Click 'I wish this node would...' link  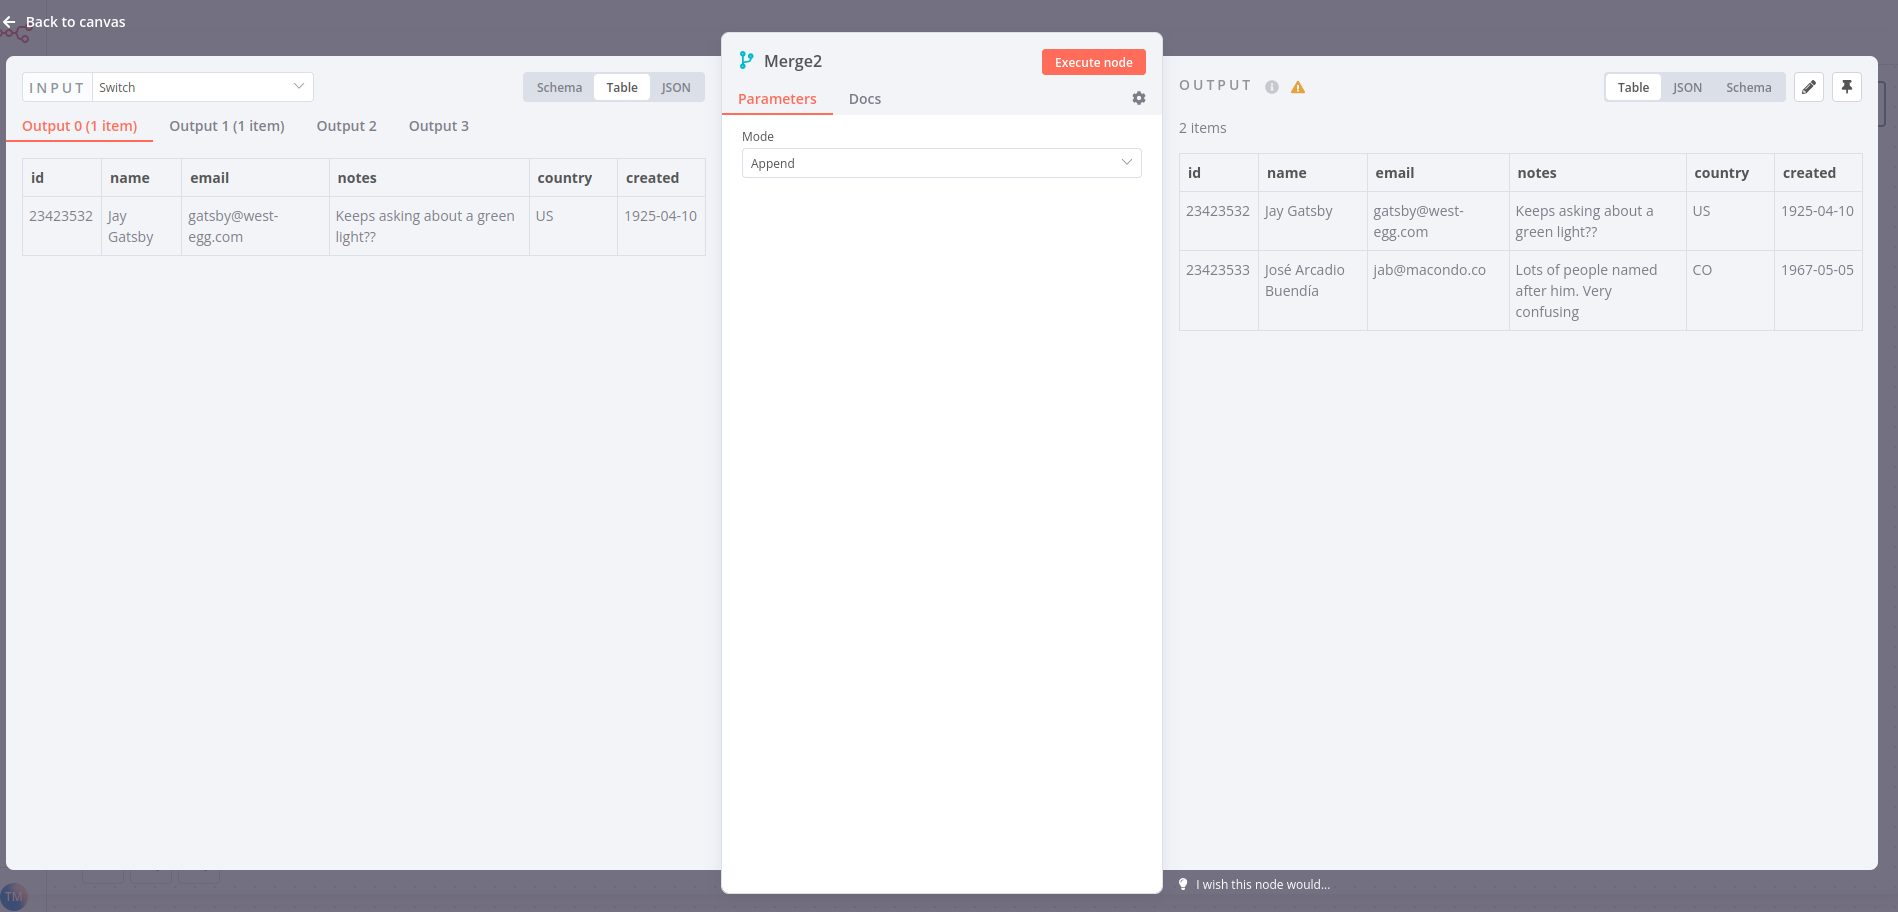tap(1263, 884)
